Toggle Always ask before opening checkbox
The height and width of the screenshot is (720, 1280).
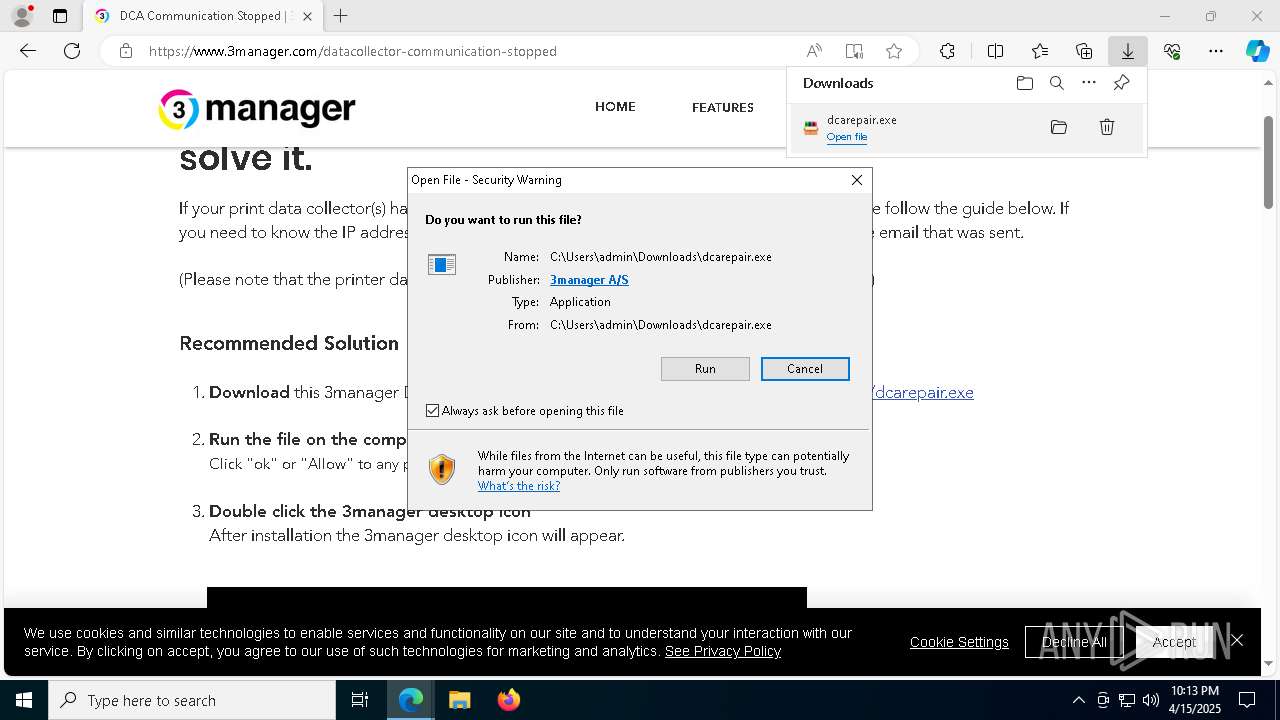[432, 411]
